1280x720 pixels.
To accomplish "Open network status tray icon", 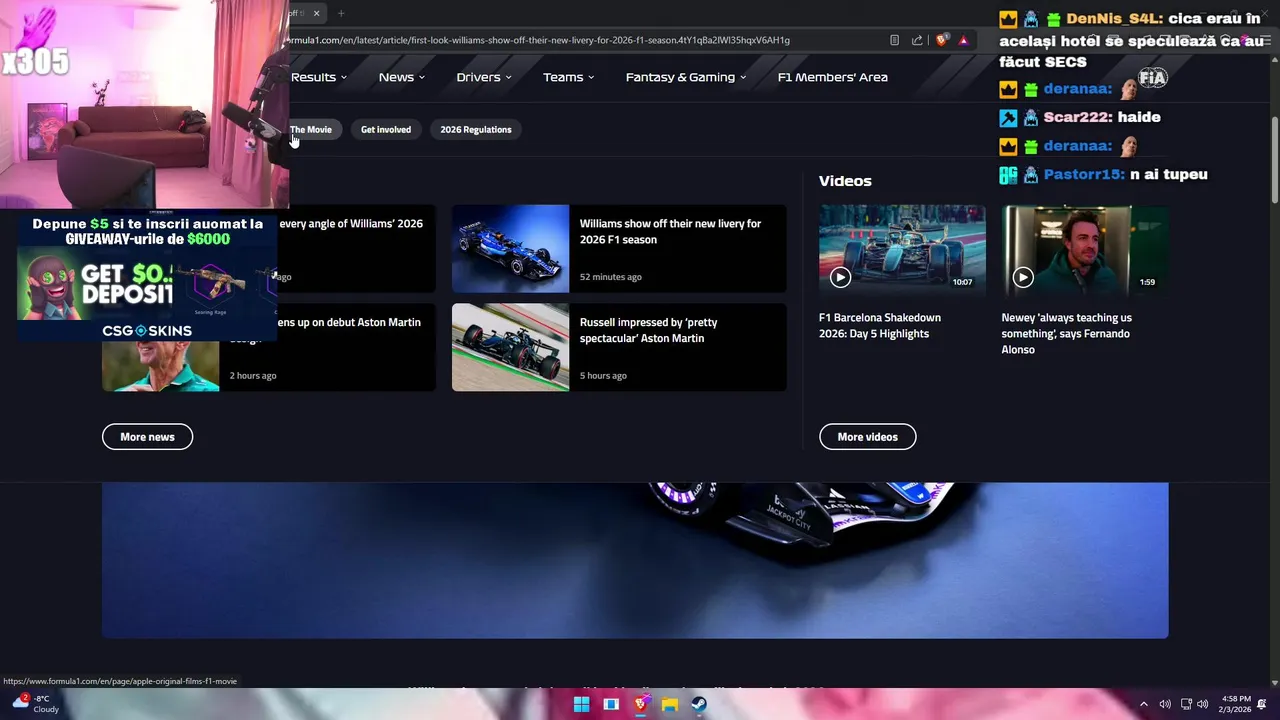I will pos(1186,704).
